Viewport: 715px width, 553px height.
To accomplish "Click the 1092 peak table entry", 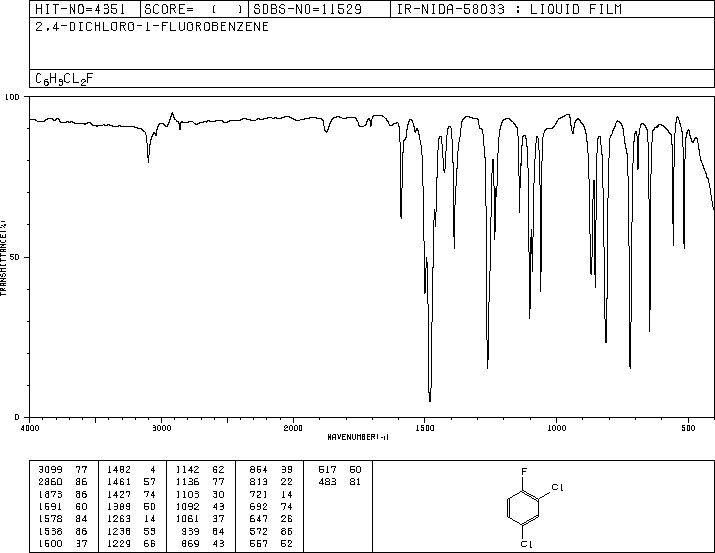I will (200, 506).
